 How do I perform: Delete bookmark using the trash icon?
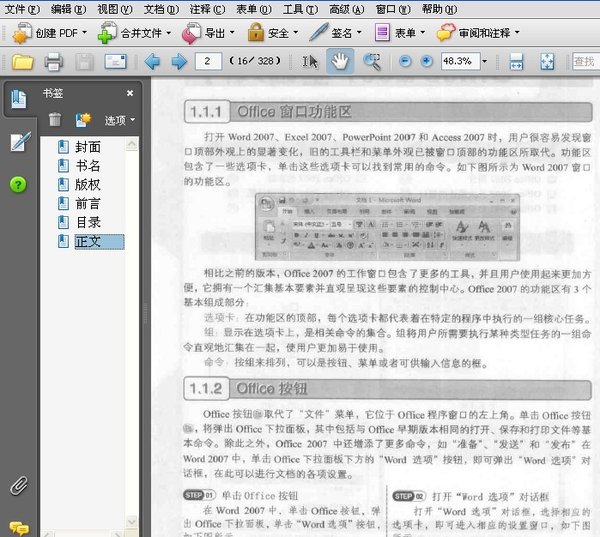tap(55, 120)
